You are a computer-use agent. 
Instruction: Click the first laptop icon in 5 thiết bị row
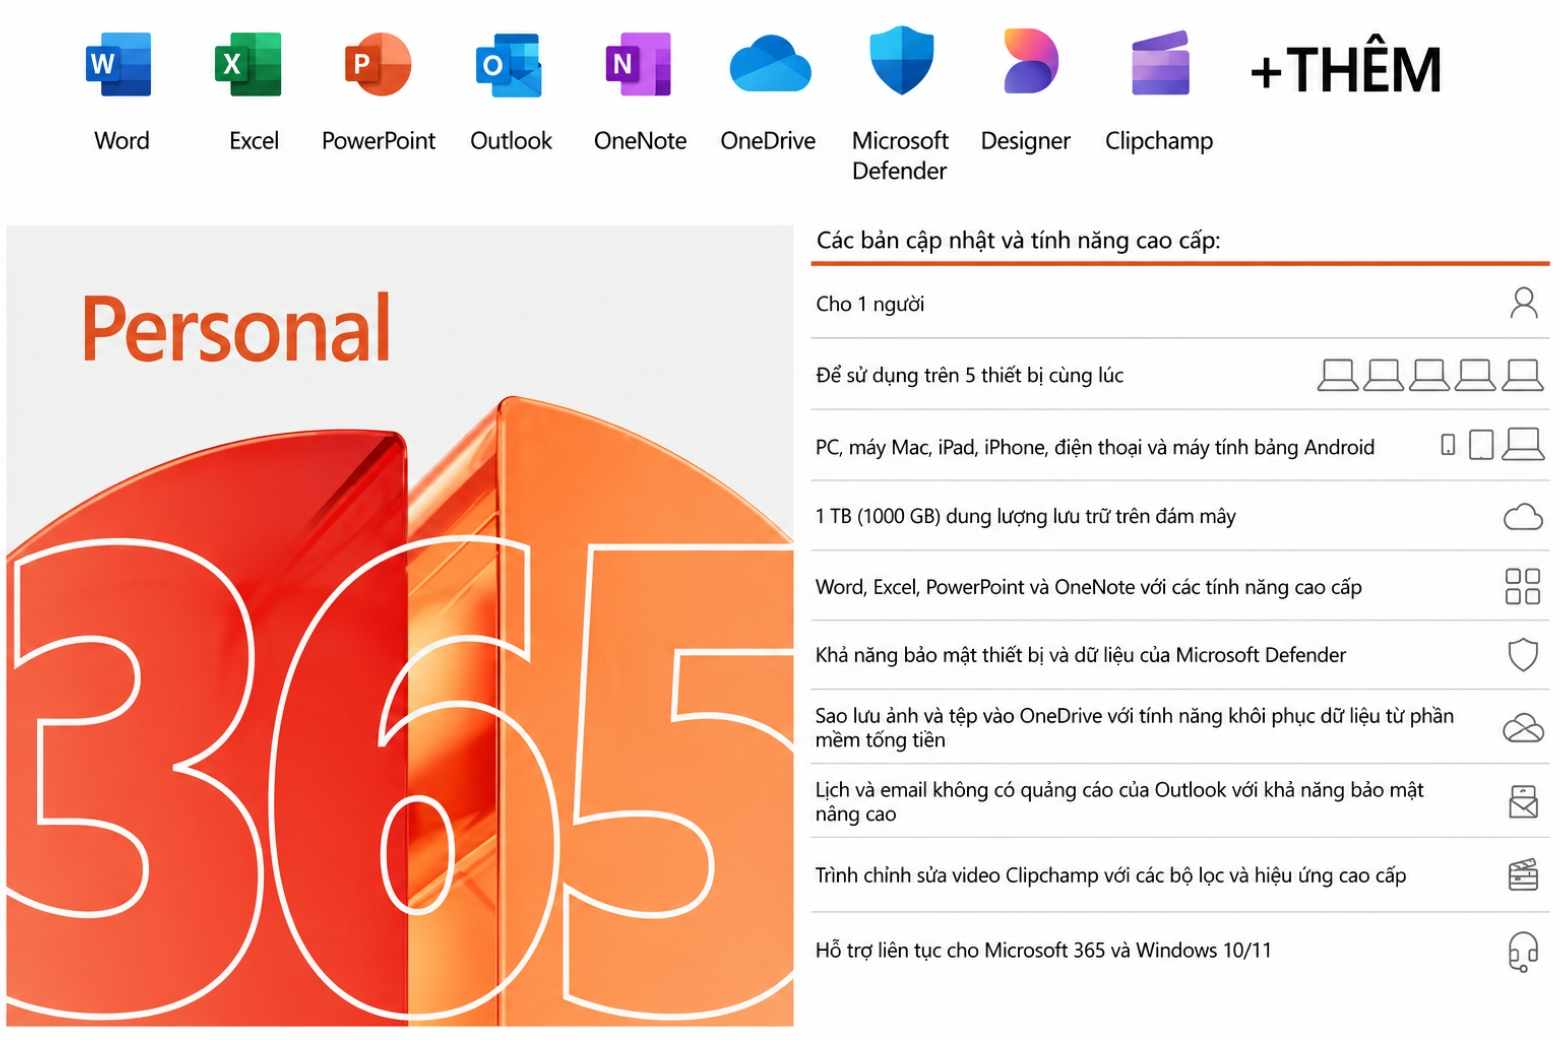(1337, 375)
